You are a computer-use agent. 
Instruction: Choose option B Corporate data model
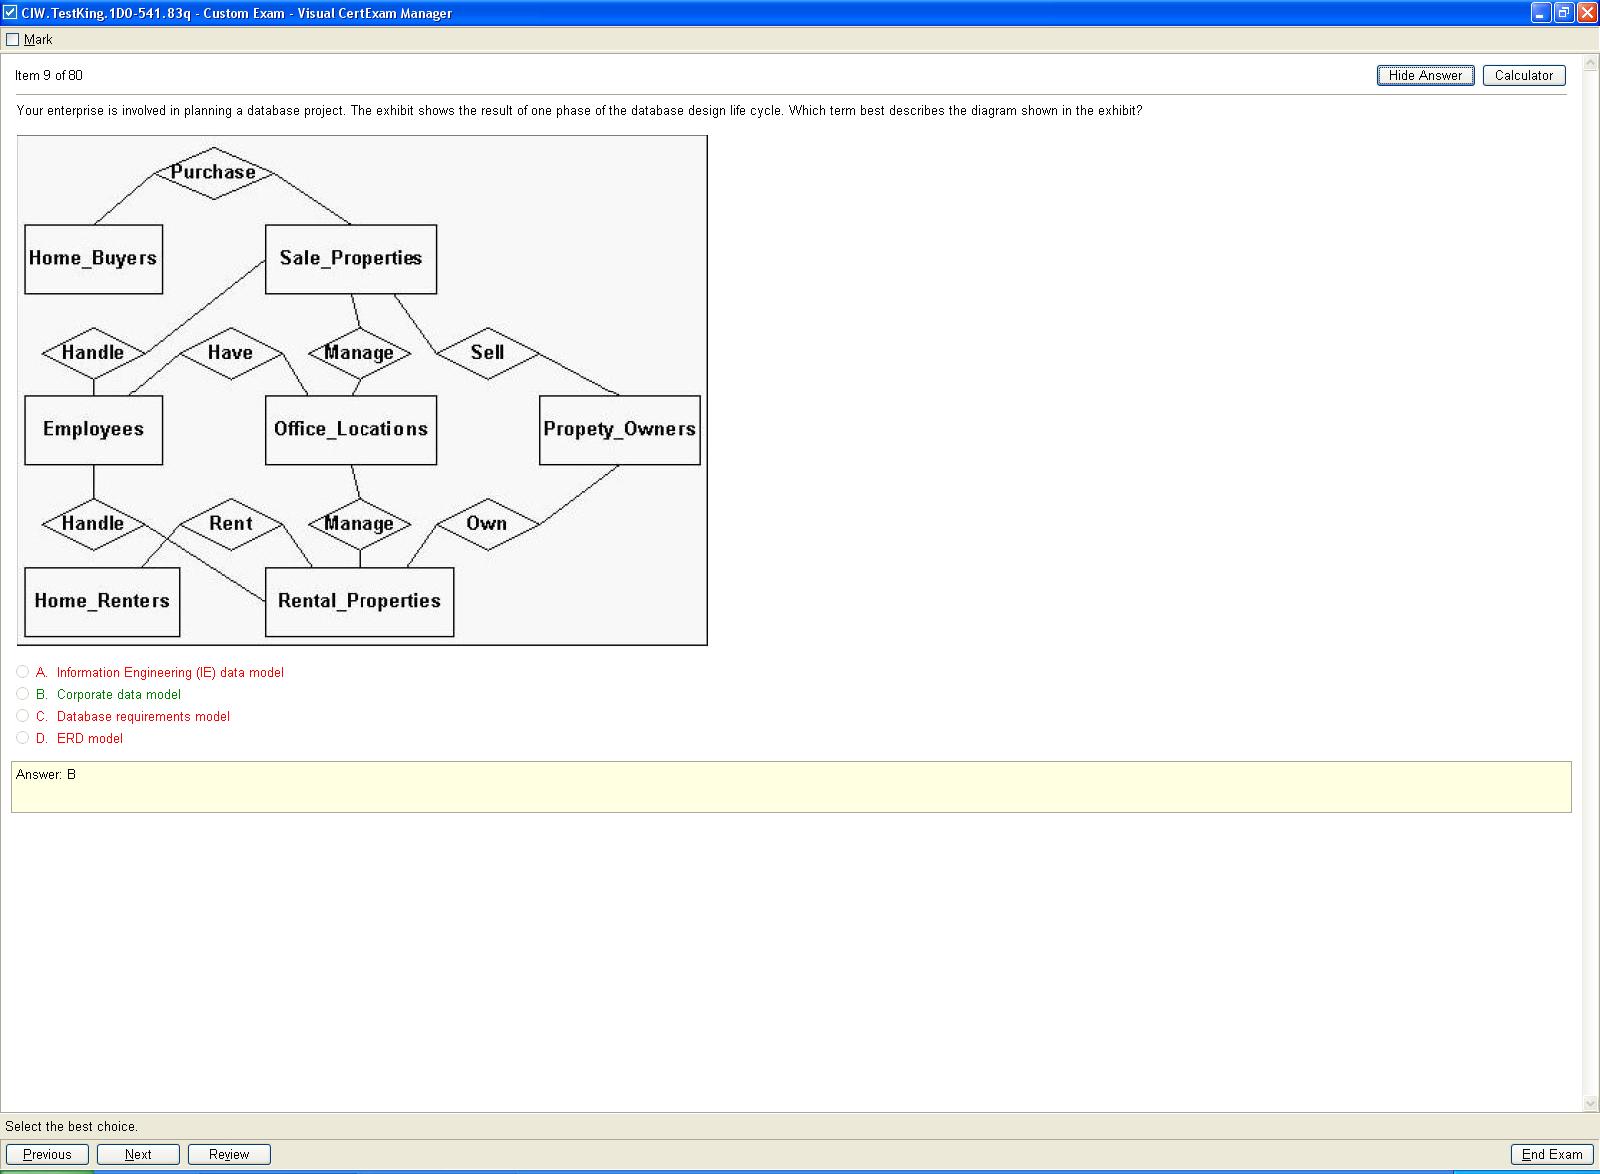[x=23, y=694]
